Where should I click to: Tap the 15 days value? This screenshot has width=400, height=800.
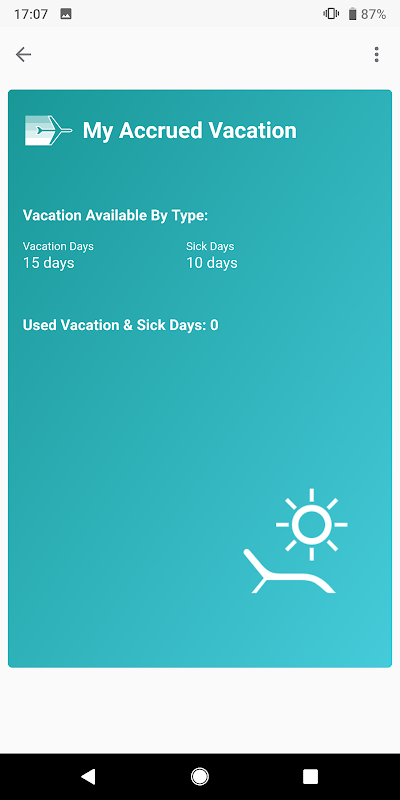(48, 263)
